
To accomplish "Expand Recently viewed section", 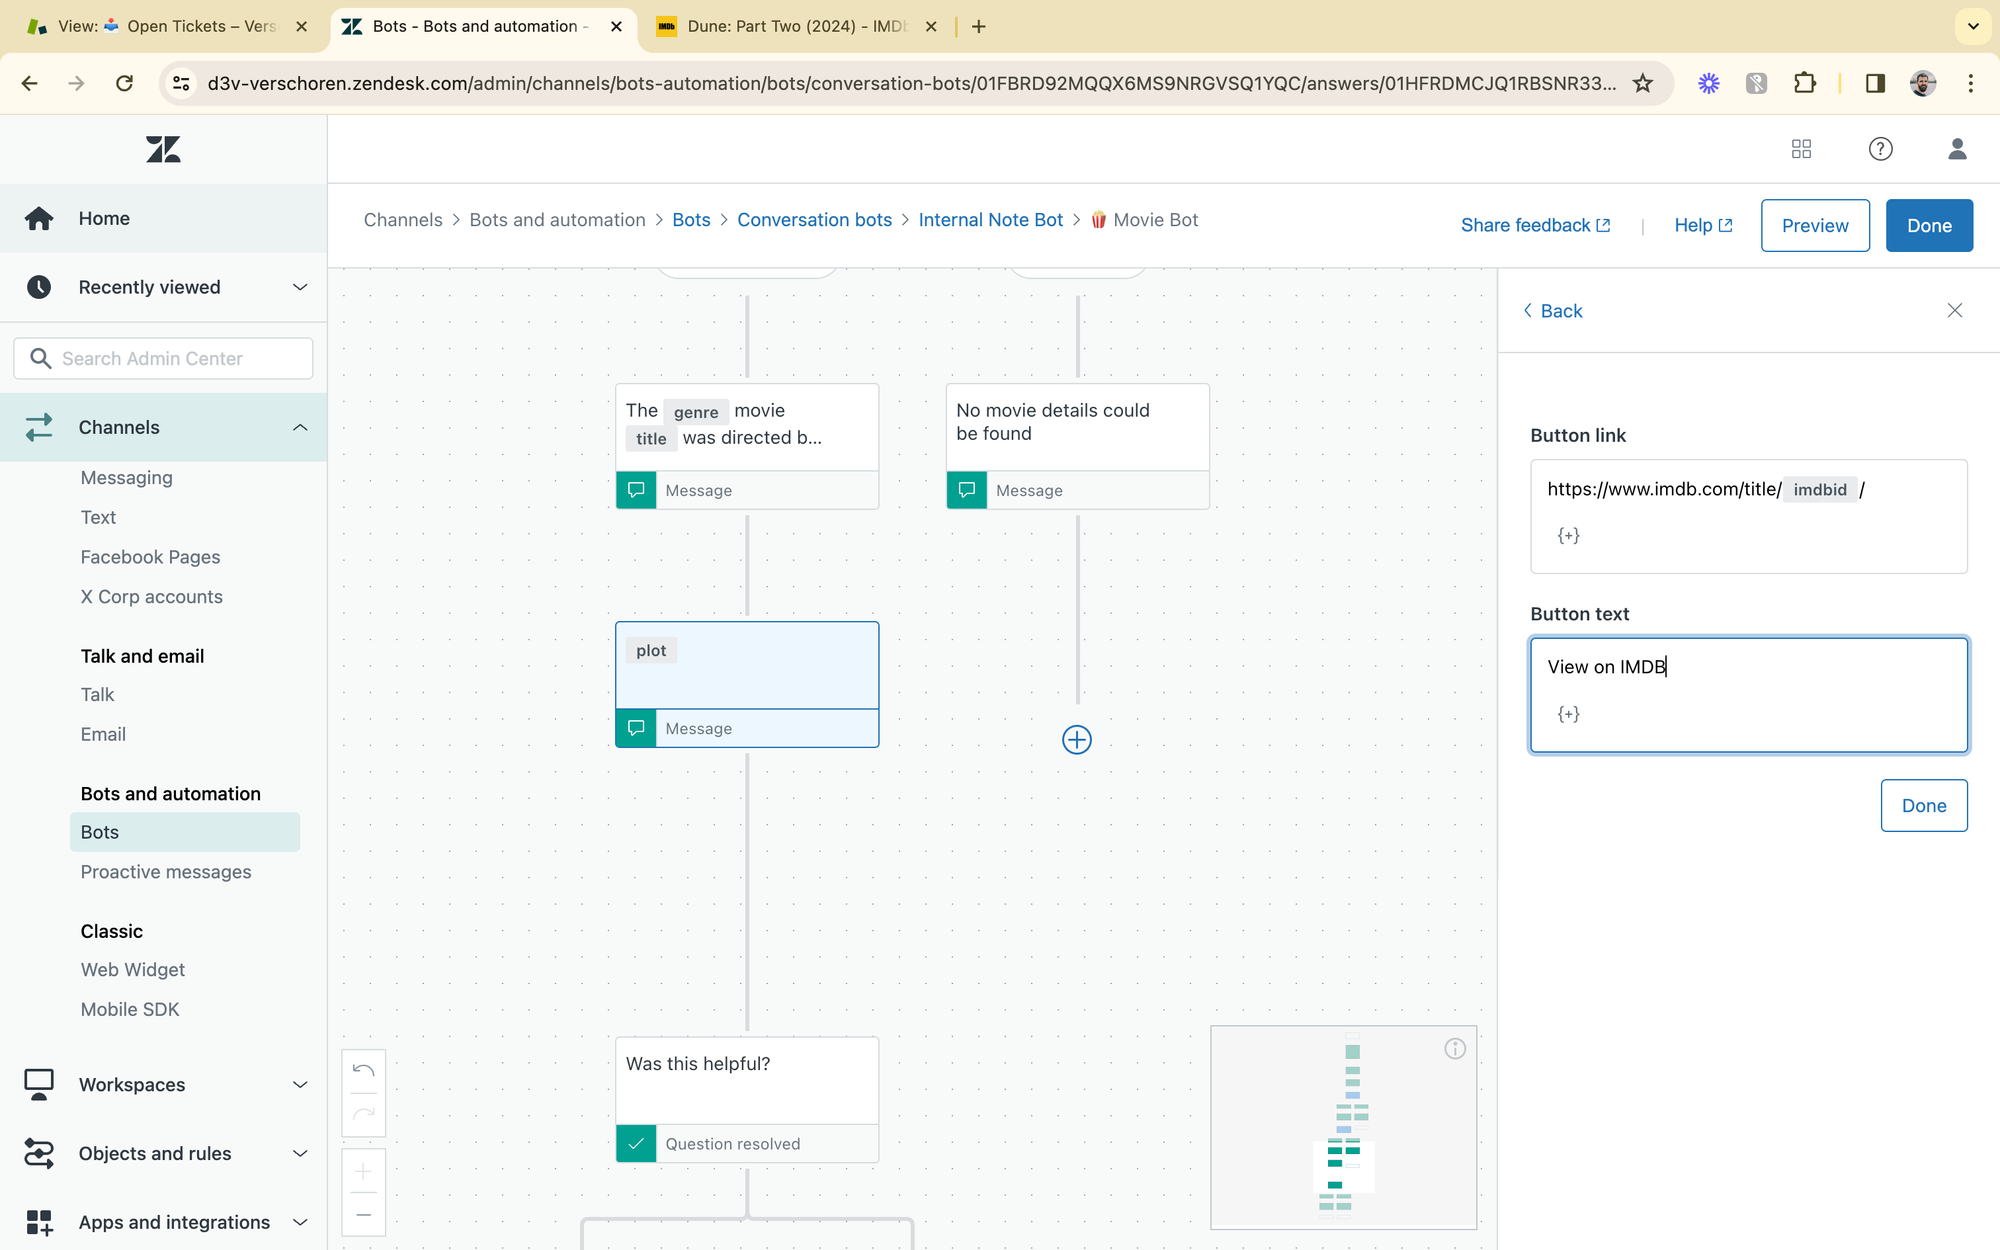I will pos(299,287).
